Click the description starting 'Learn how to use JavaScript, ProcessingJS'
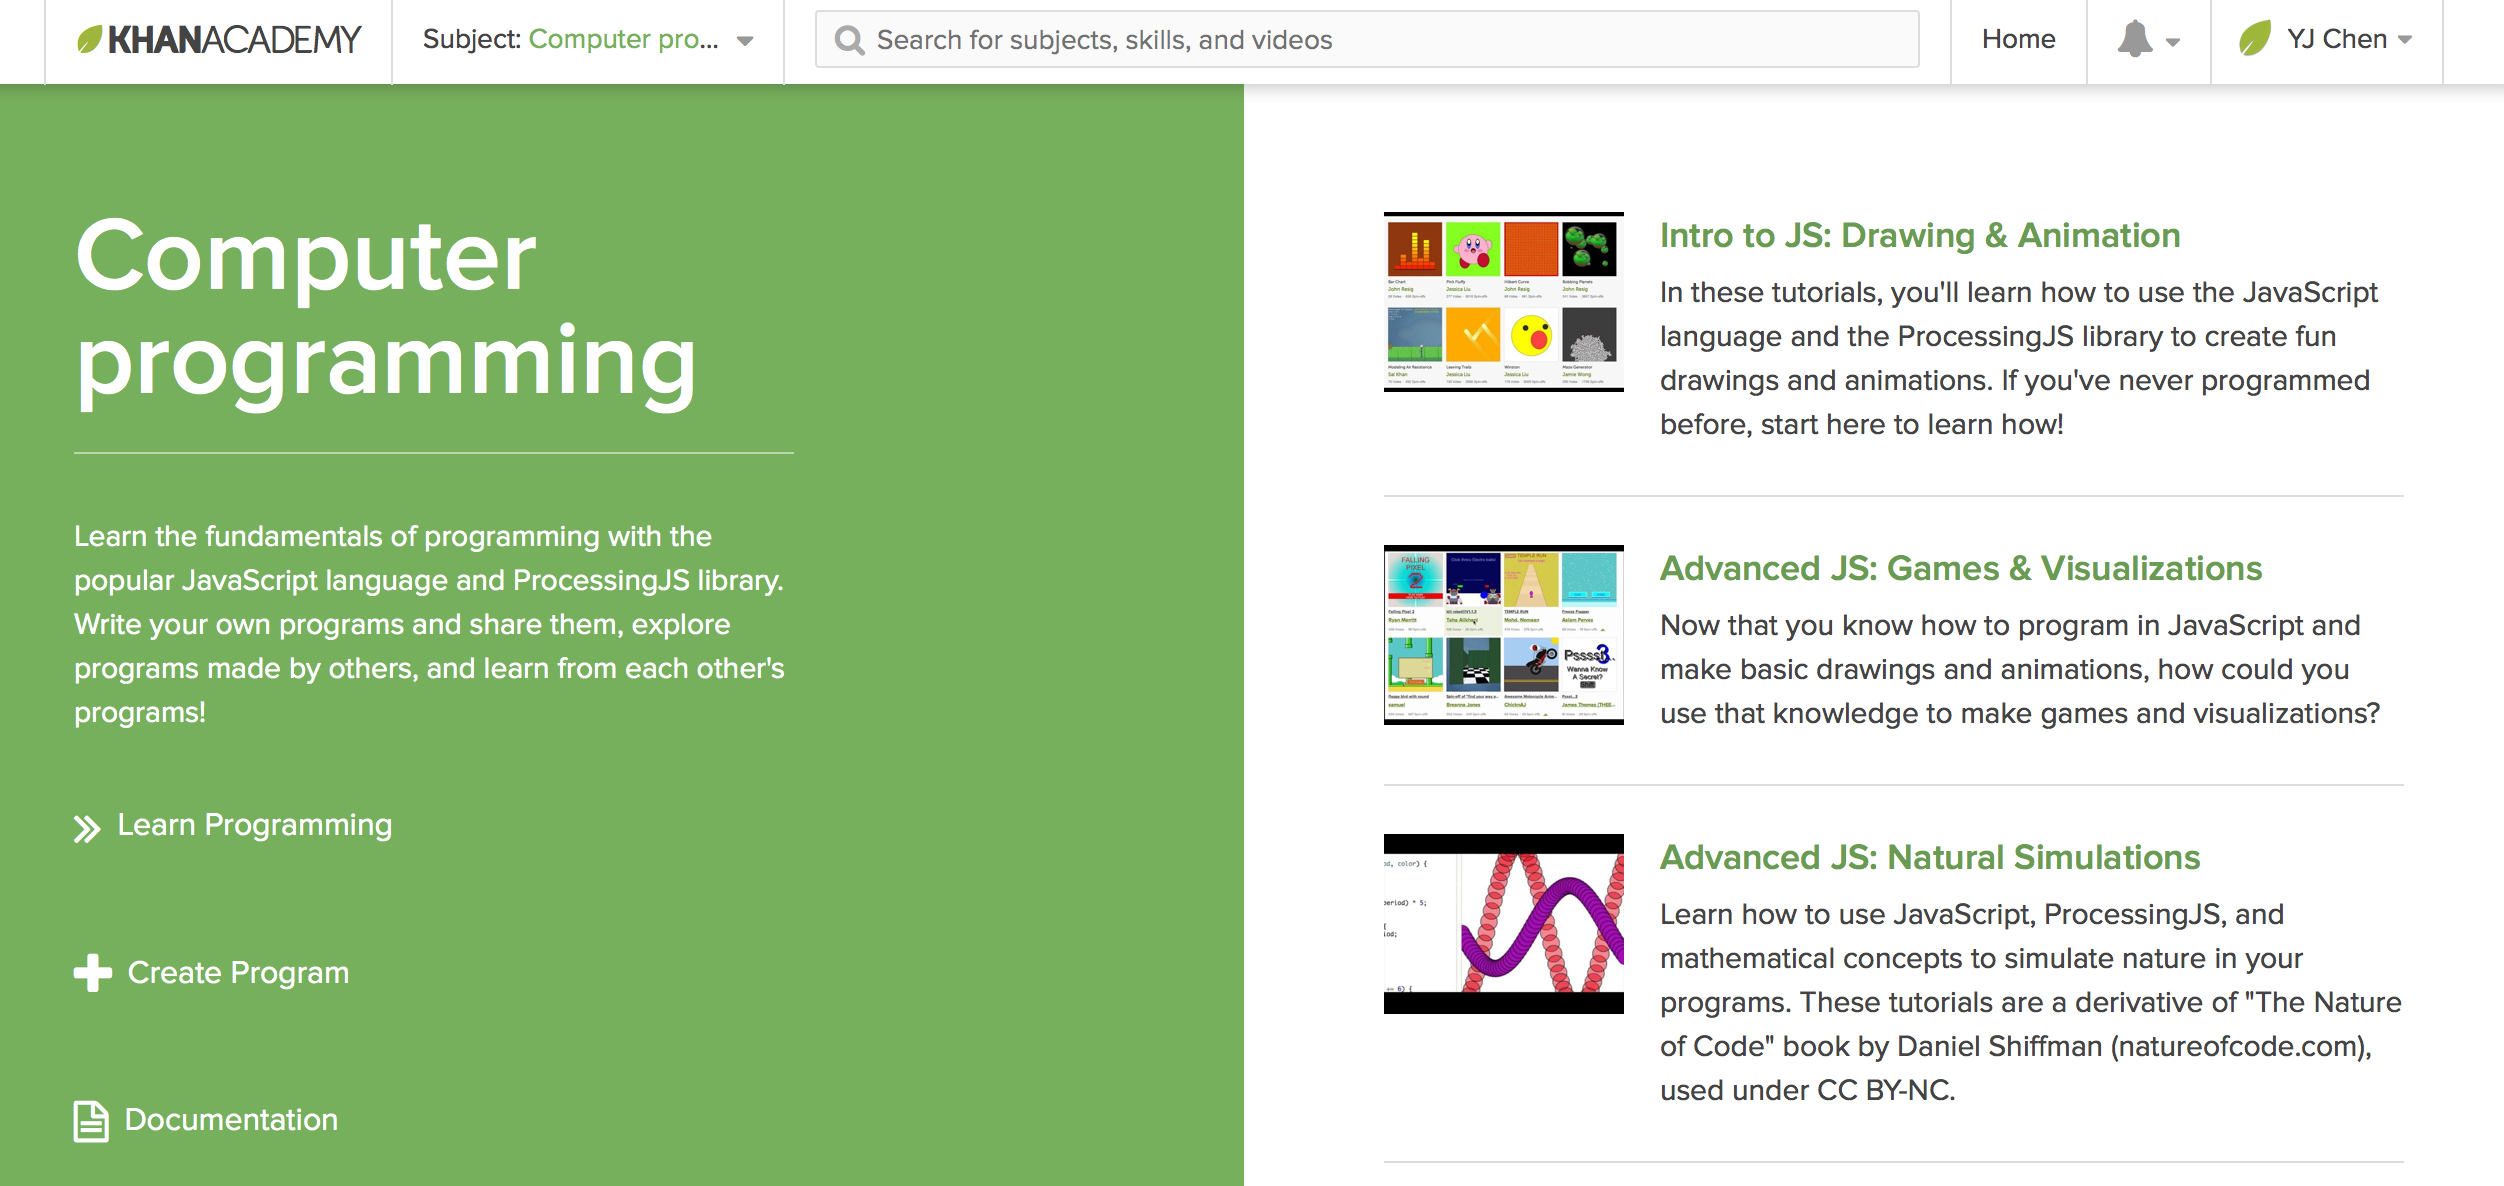The width and height of the screenshot is (2504, 1186). point(2031,1002)
